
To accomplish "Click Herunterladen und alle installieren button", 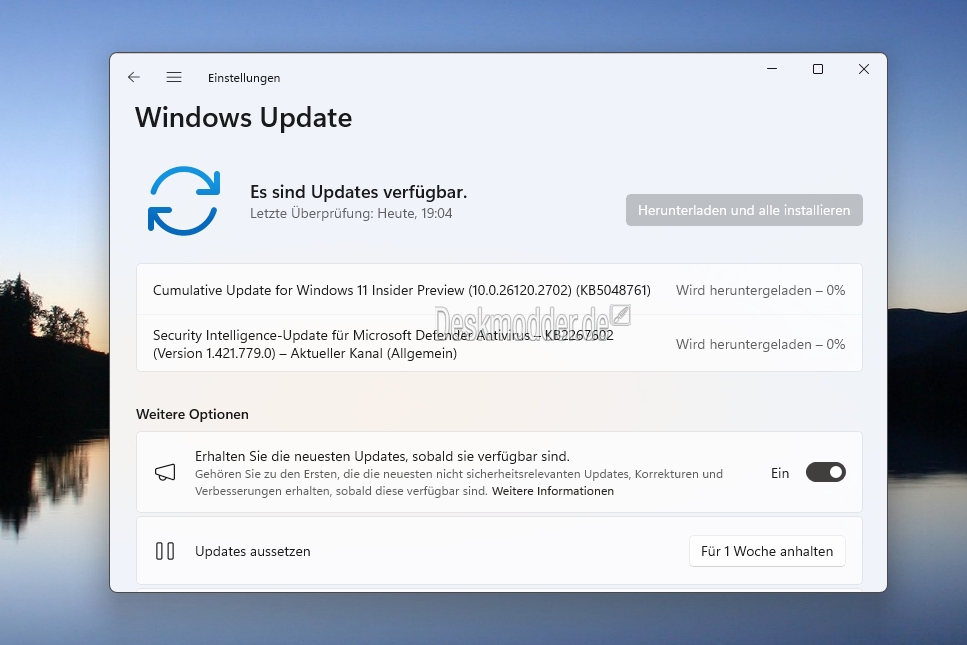I will (x=744, y=210).
